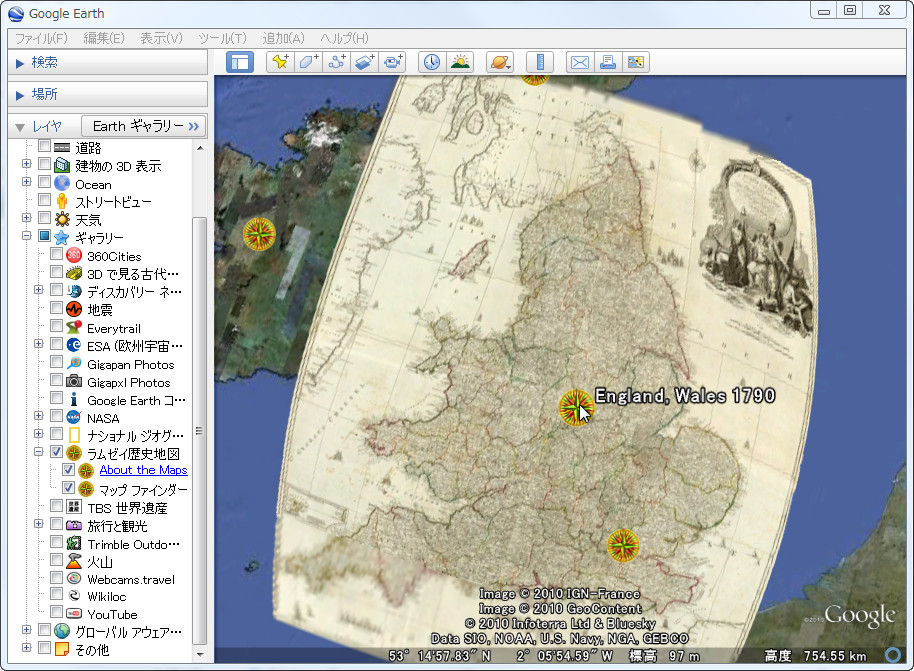This screenshot has height=671, width=914.
Task: Enable the sunlight toolbar icon
Action: [460, 62]
